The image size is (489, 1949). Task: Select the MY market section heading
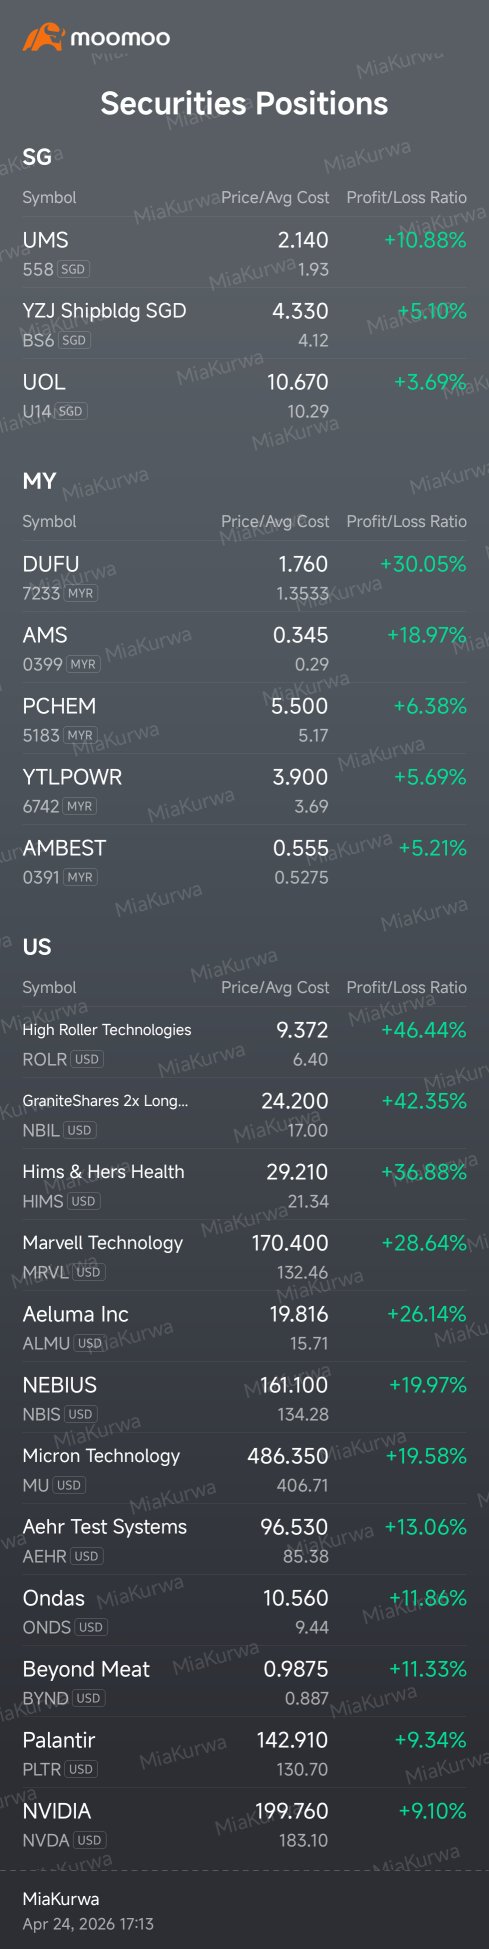(39, 481)
